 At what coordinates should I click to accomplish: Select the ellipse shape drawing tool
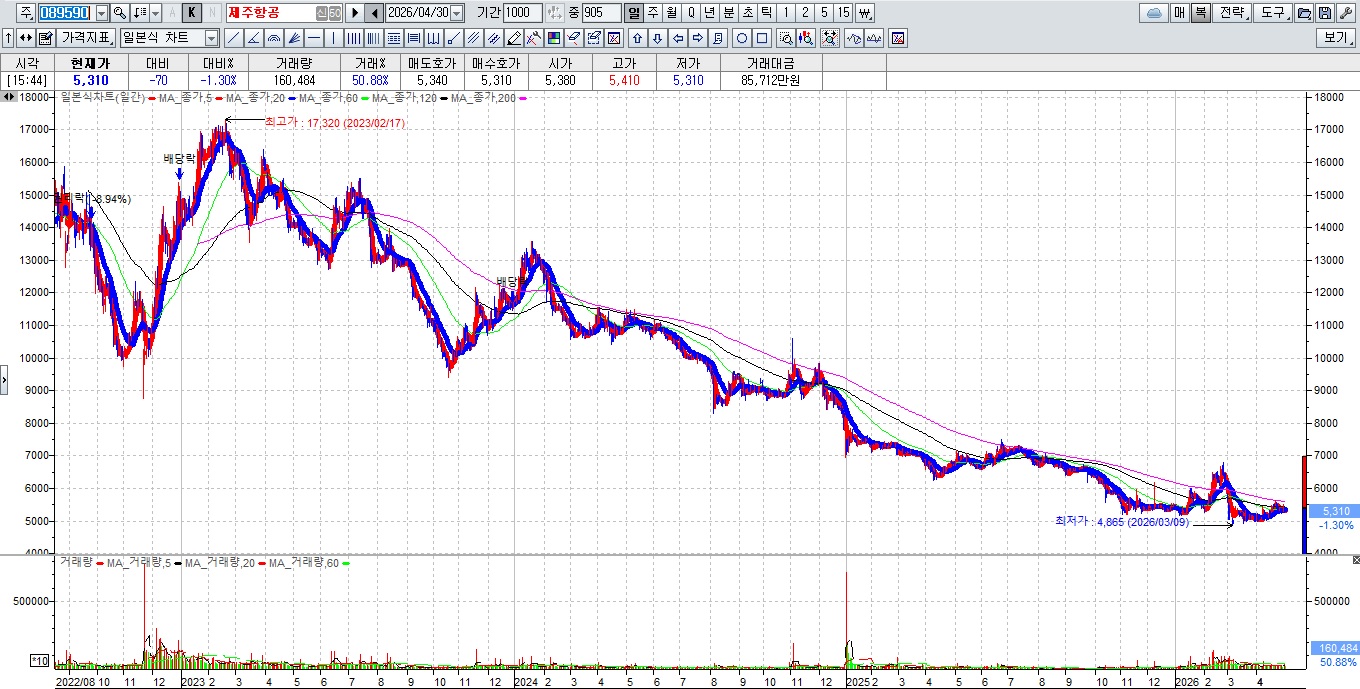(x=742, y=38)
